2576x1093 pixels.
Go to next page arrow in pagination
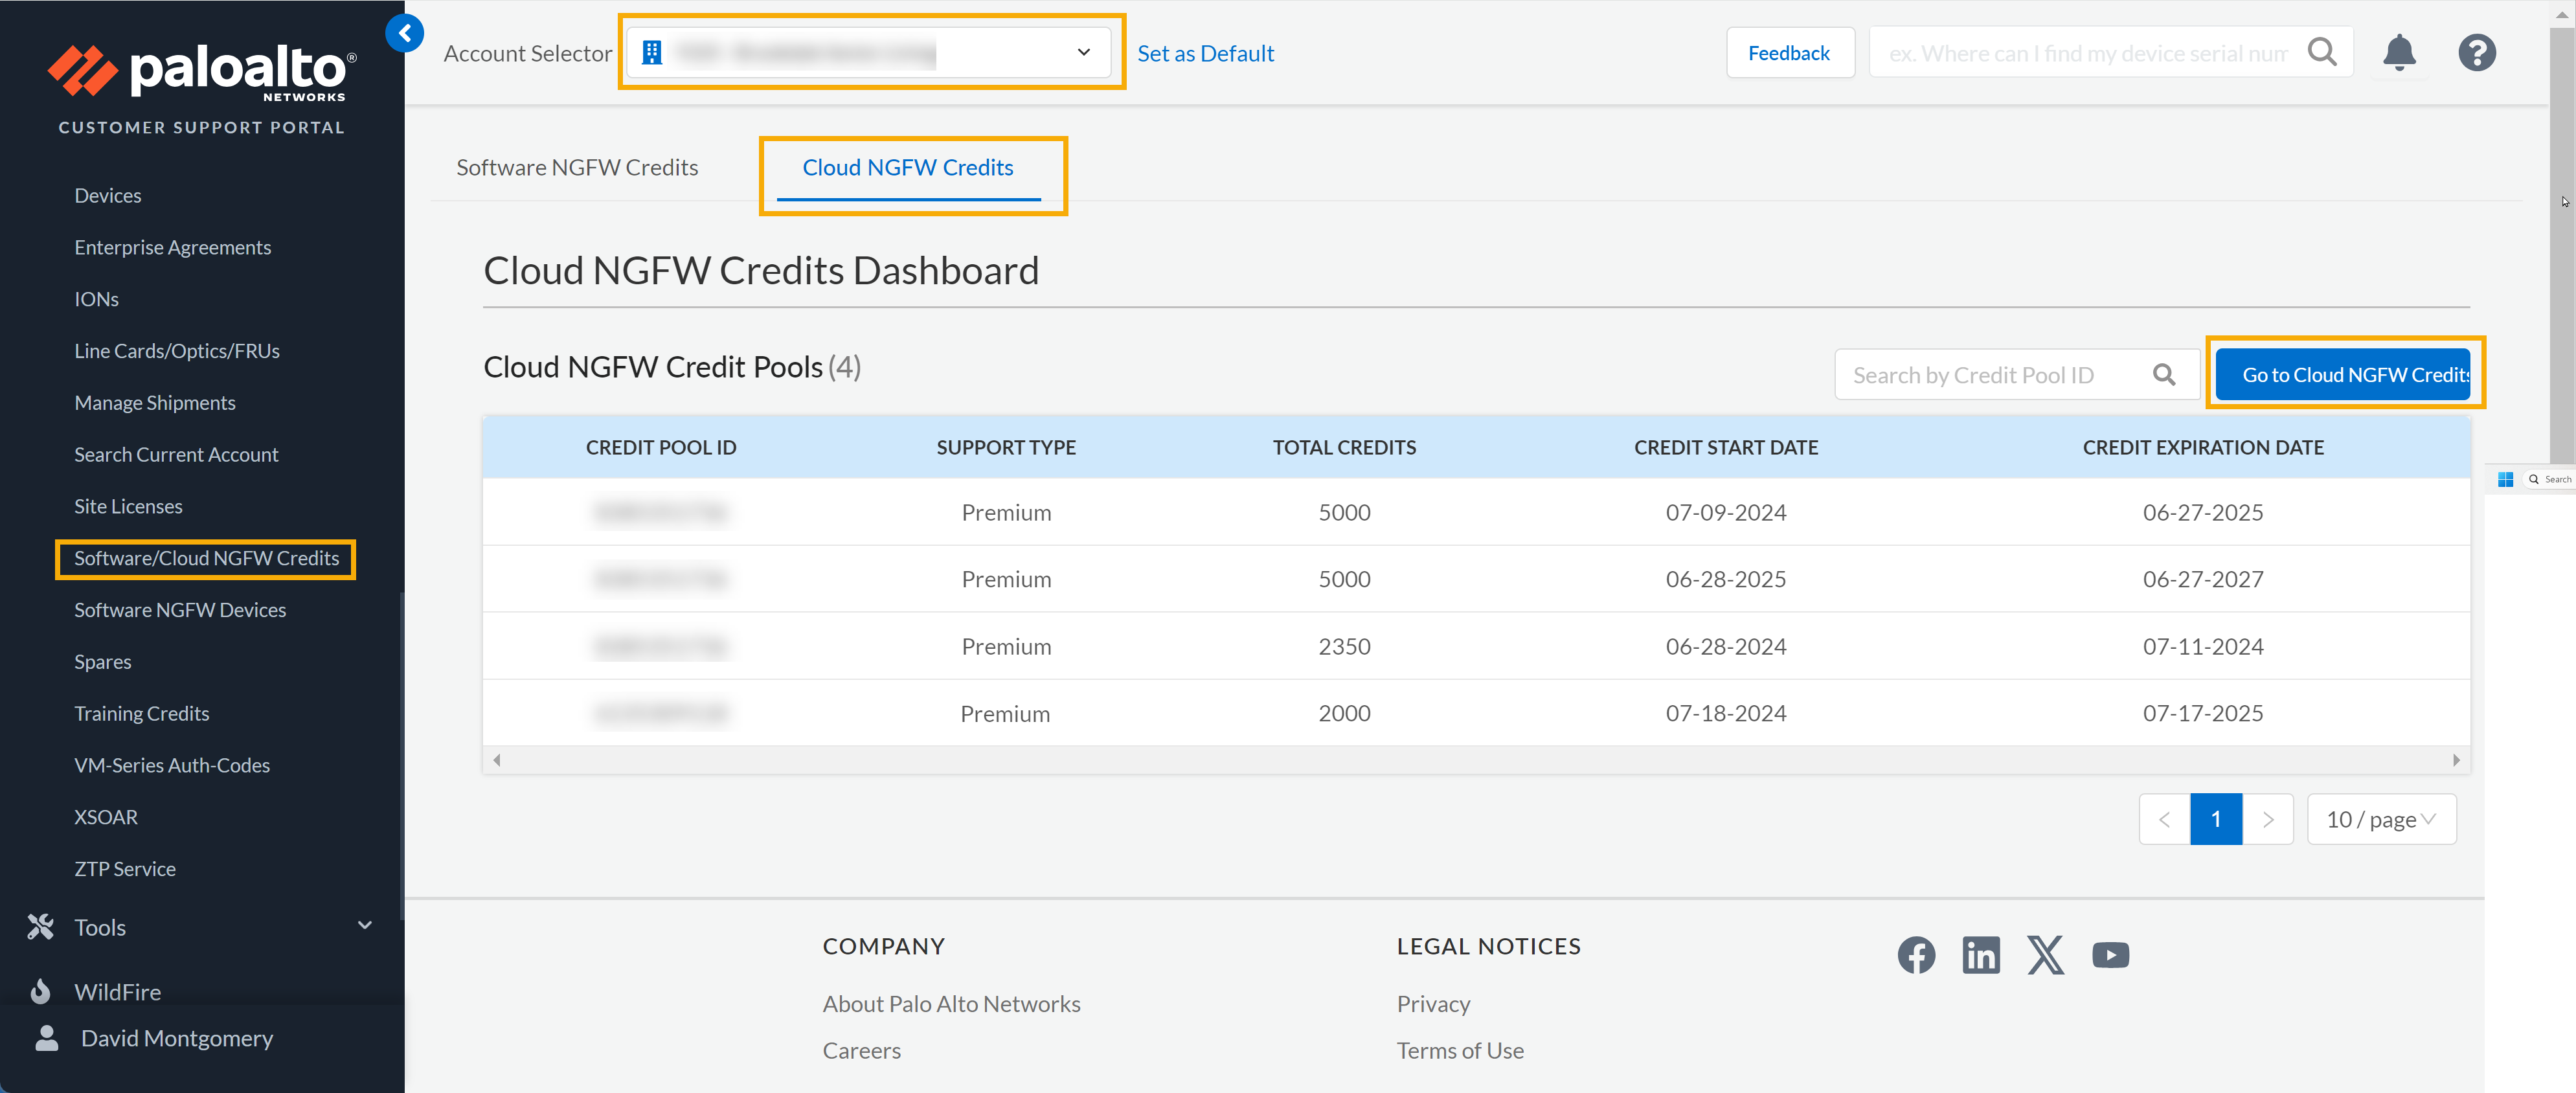[2268, 819]
